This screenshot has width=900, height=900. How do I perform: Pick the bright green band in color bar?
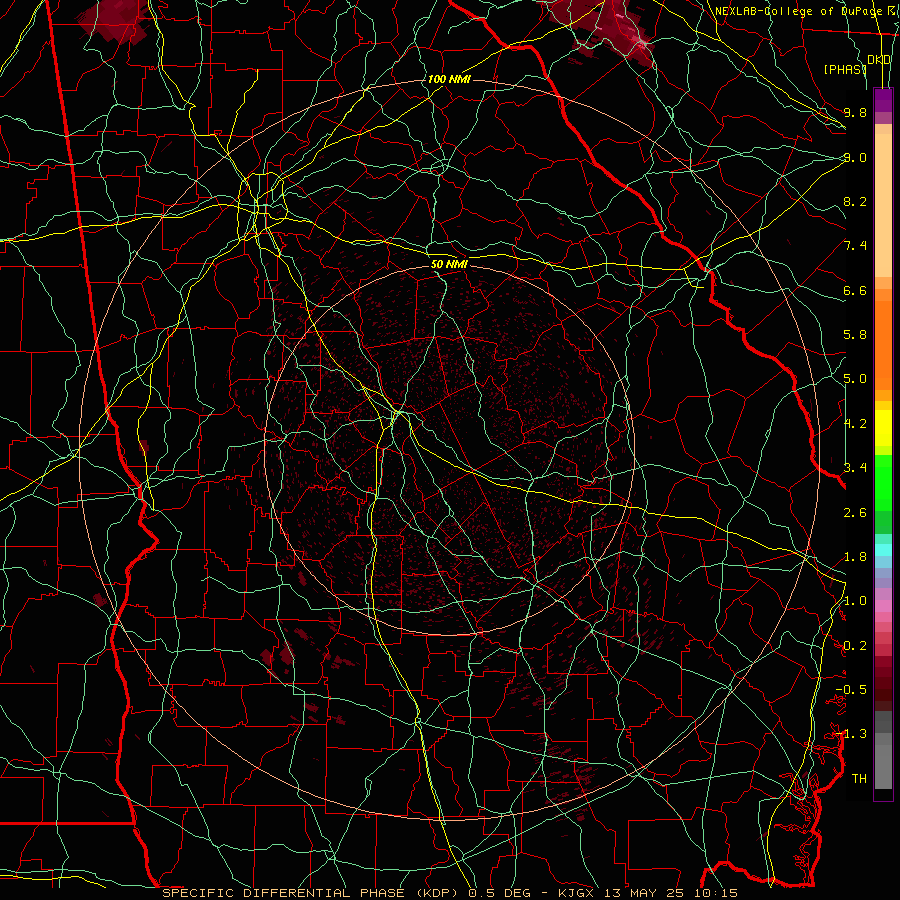883,483
